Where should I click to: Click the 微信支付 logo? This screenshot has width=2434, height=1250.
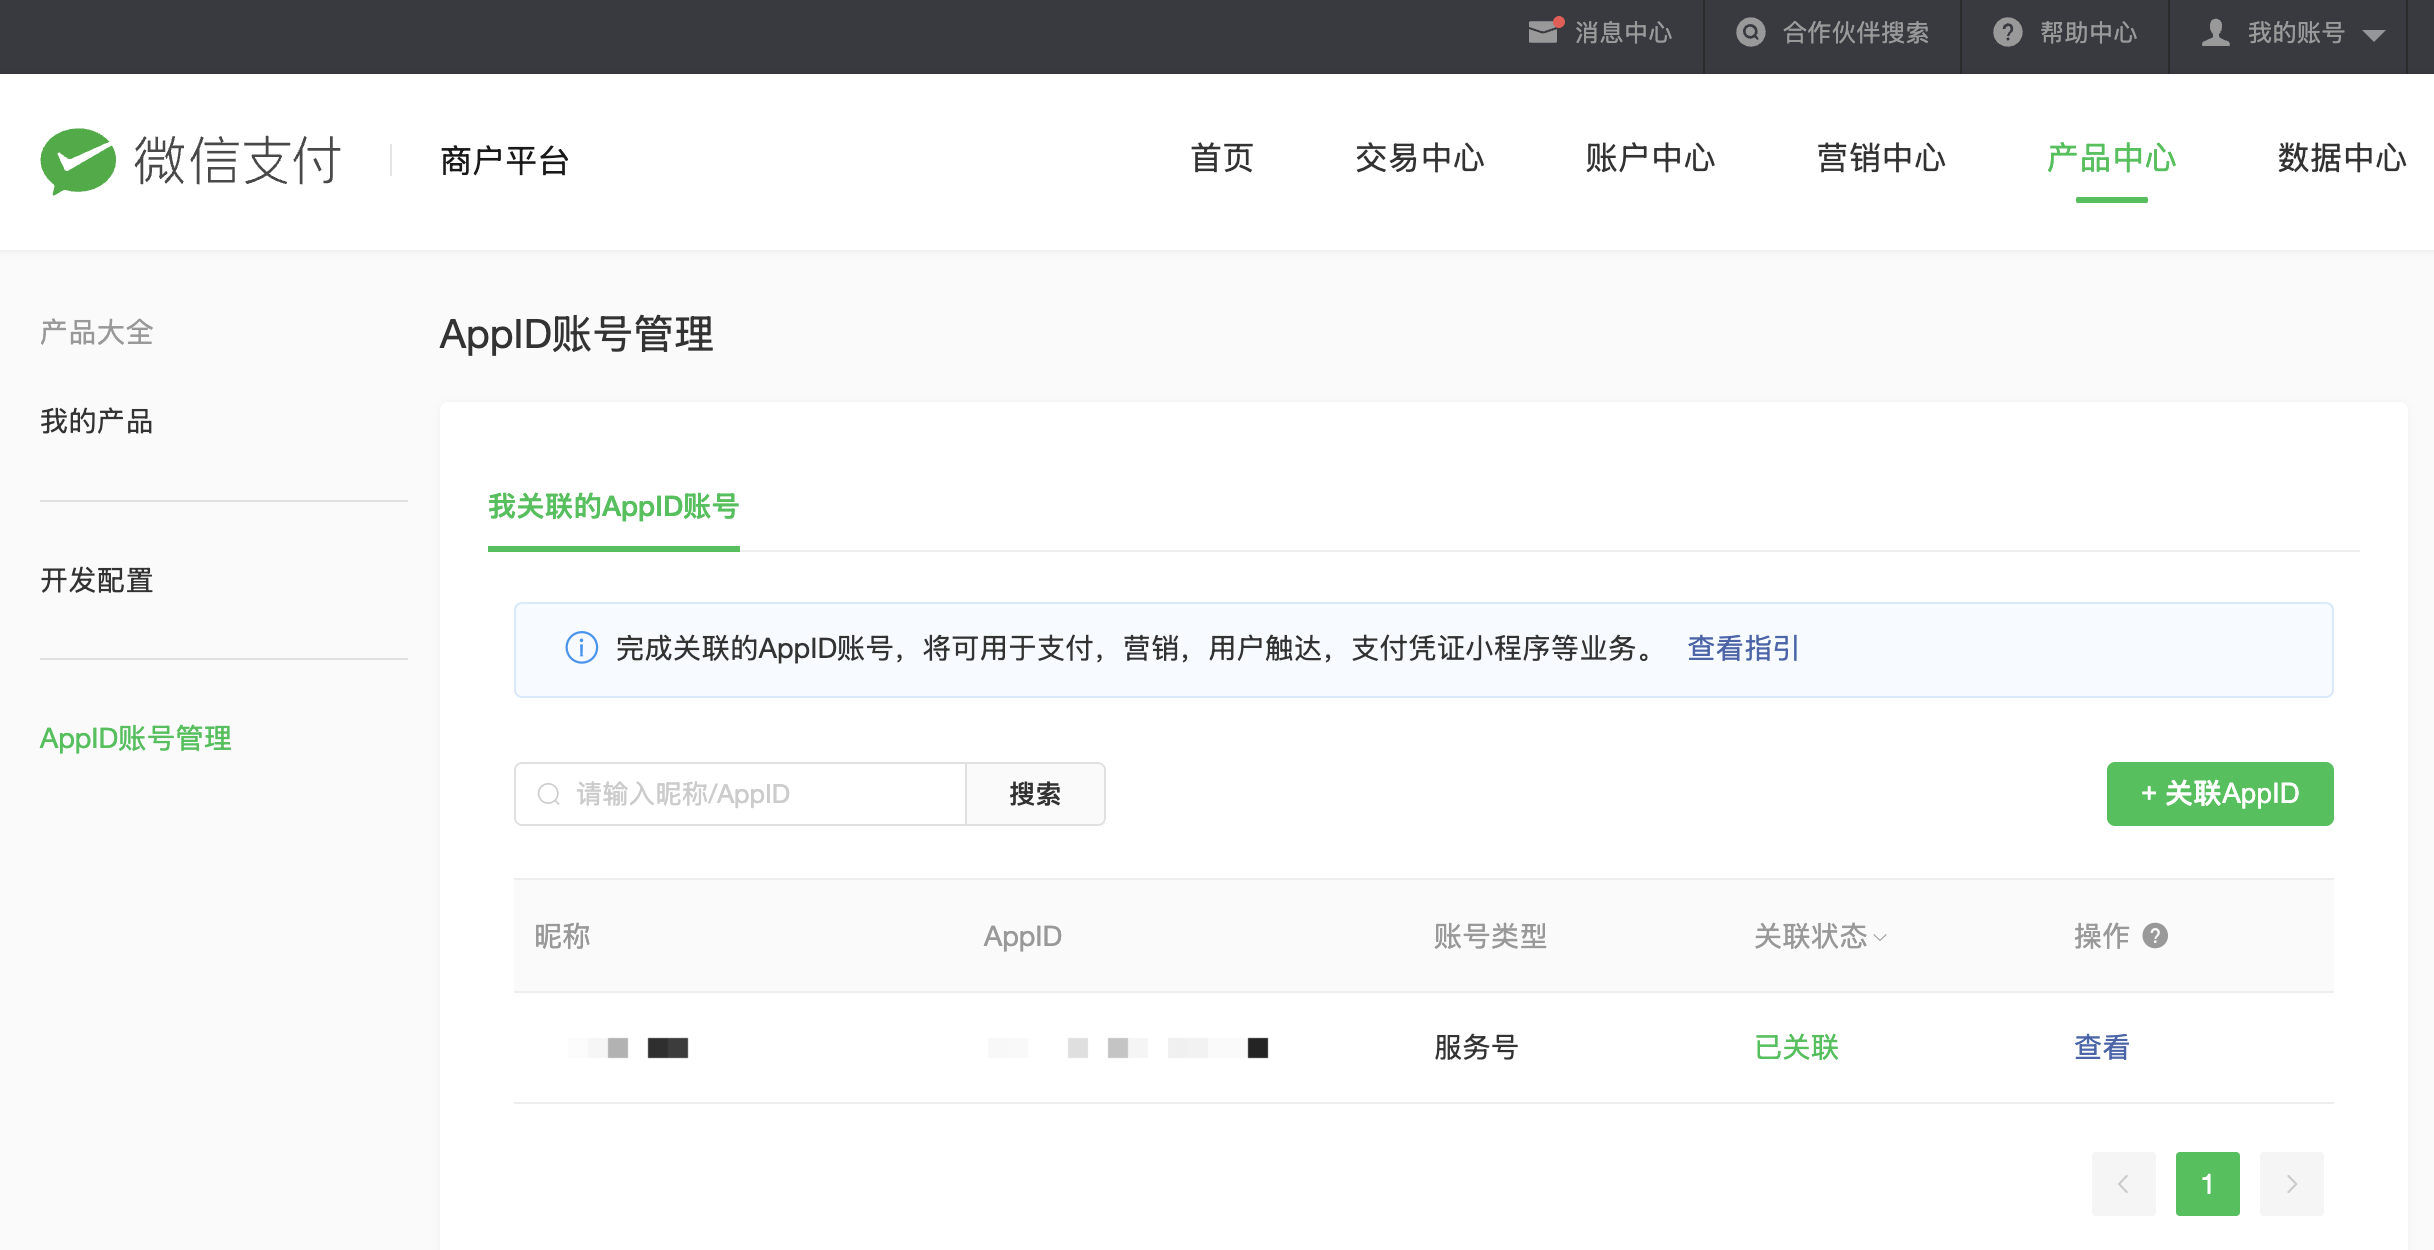(x=191, y=160)
